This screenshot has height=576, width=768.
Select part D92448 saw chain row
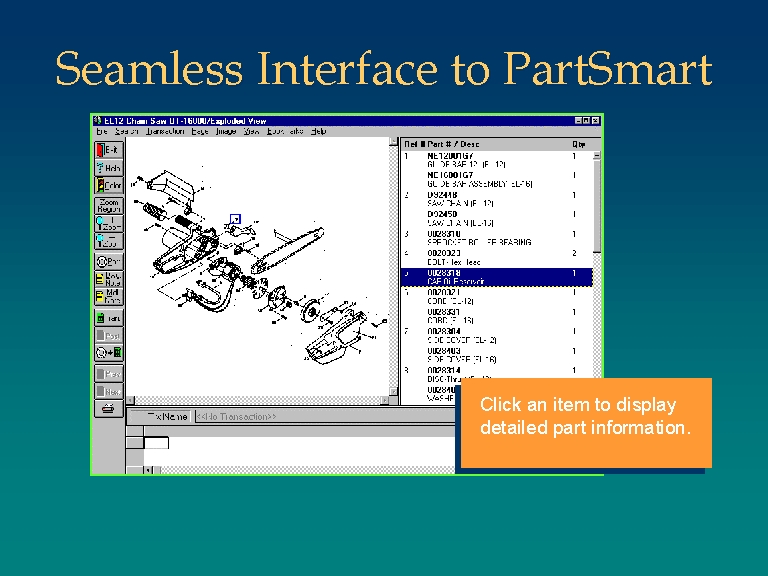click(497, 199)
